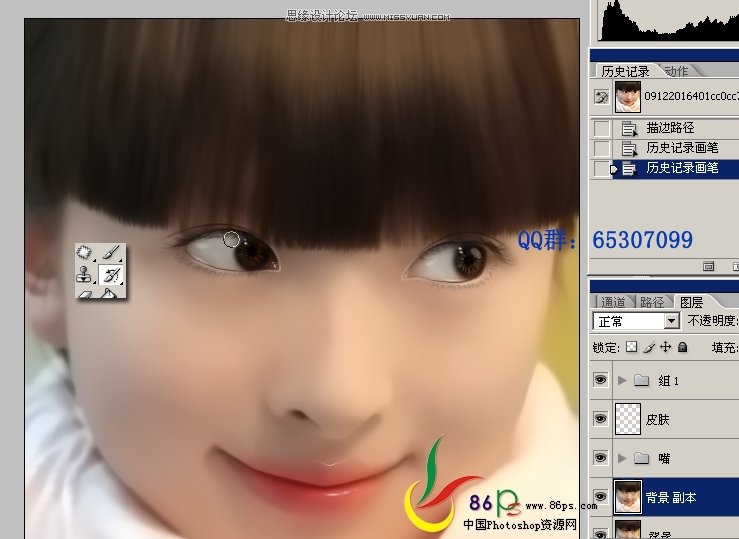
Task: Select the layer named 皮肤
Action: click(x=657, y=419)
